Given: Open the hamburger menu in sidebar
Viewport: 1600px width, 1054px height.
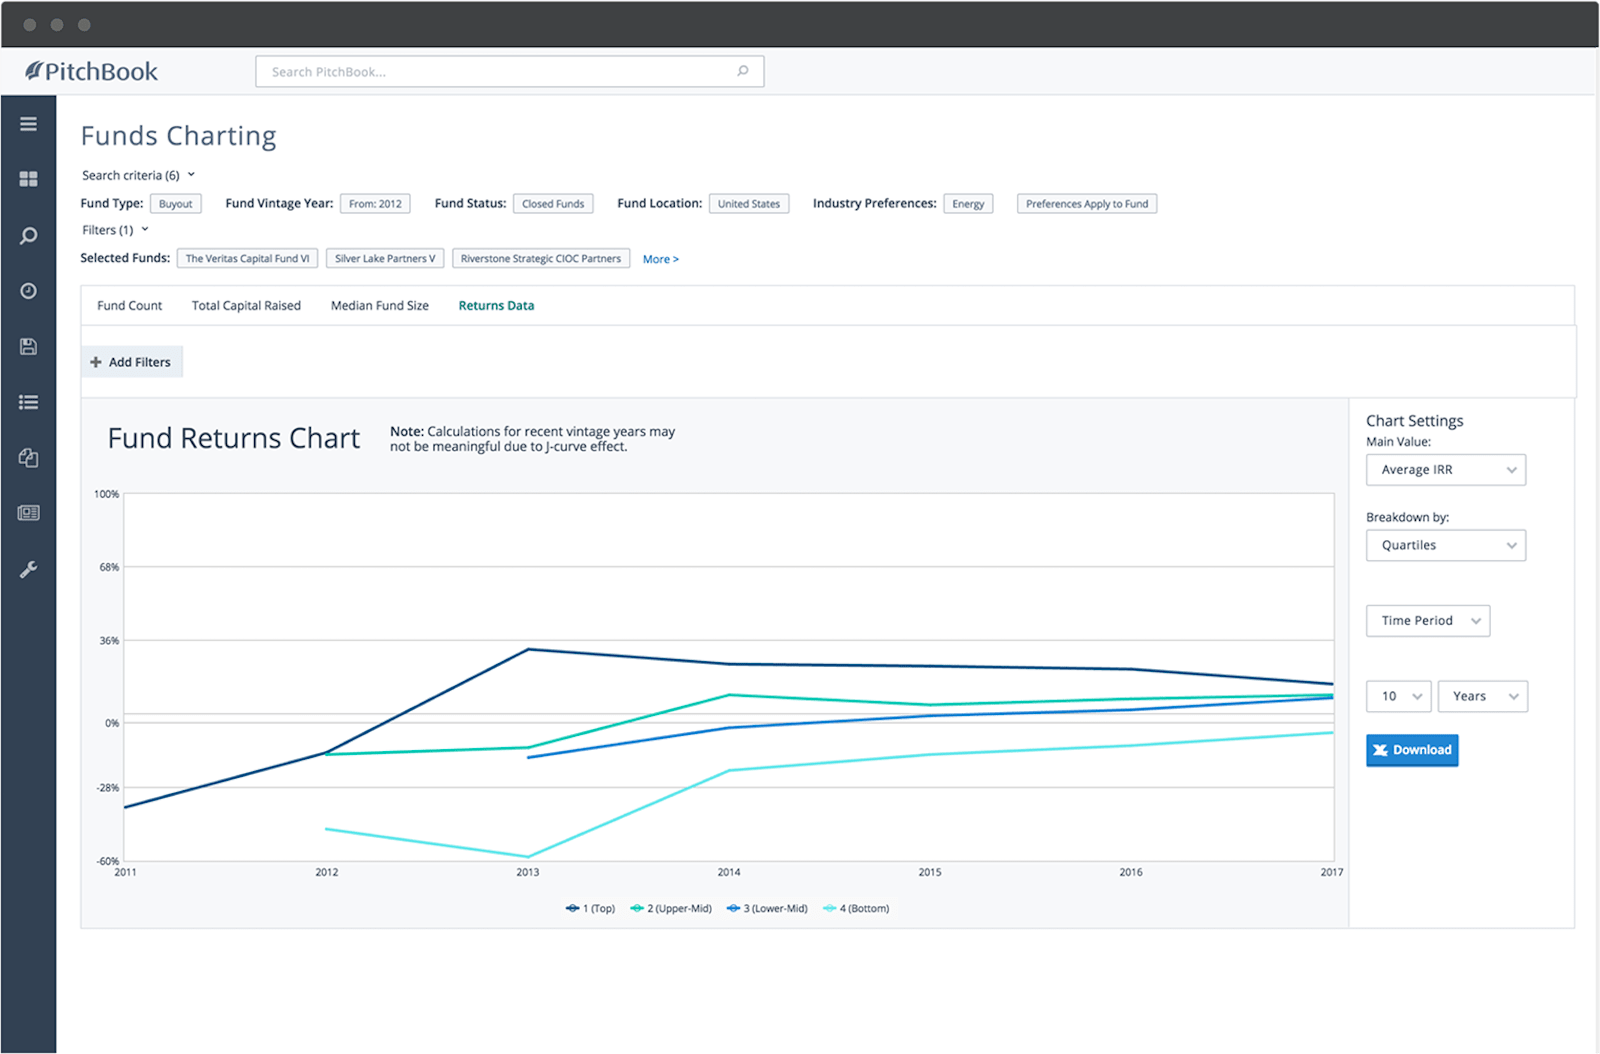Looking at the screenshot, I should (x=28, y=124).
